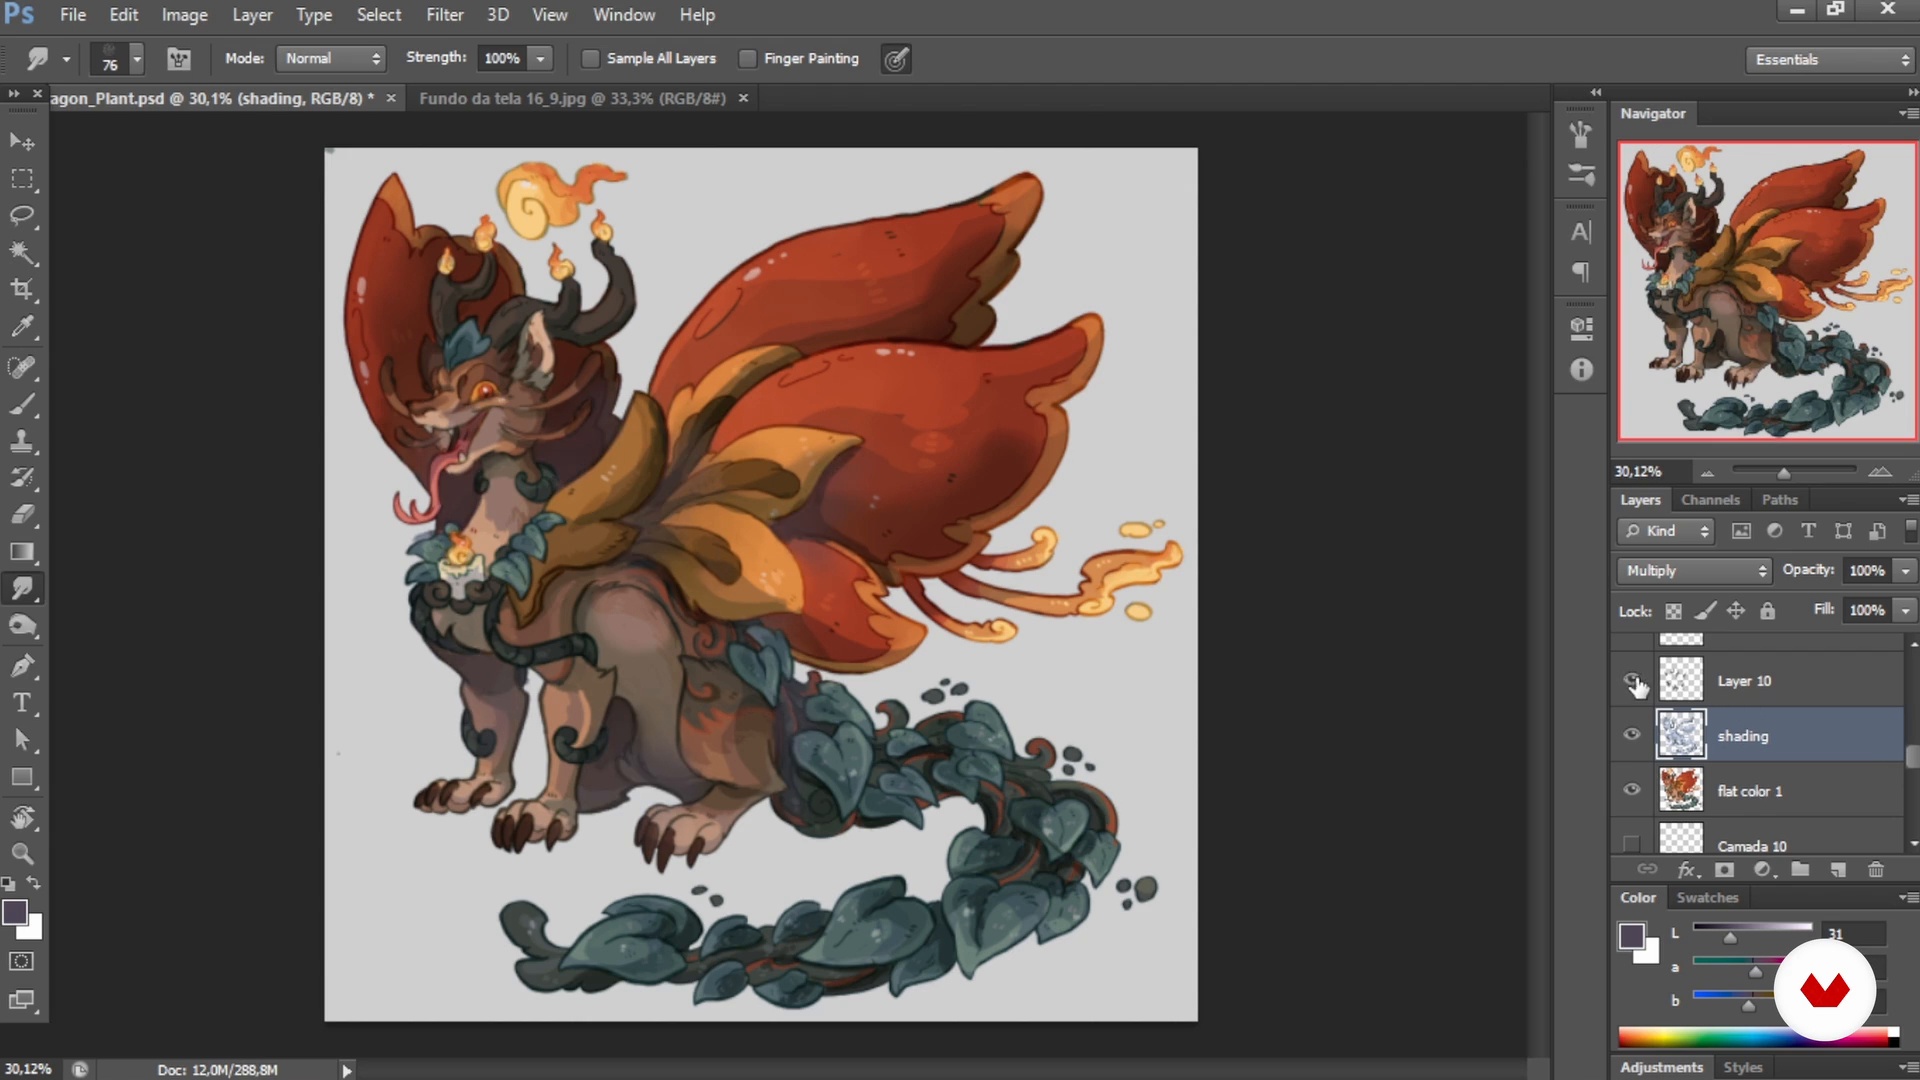Select the Path Selection tool
This screenshot has width=1920, height=1080.
(x=22, y=740)
